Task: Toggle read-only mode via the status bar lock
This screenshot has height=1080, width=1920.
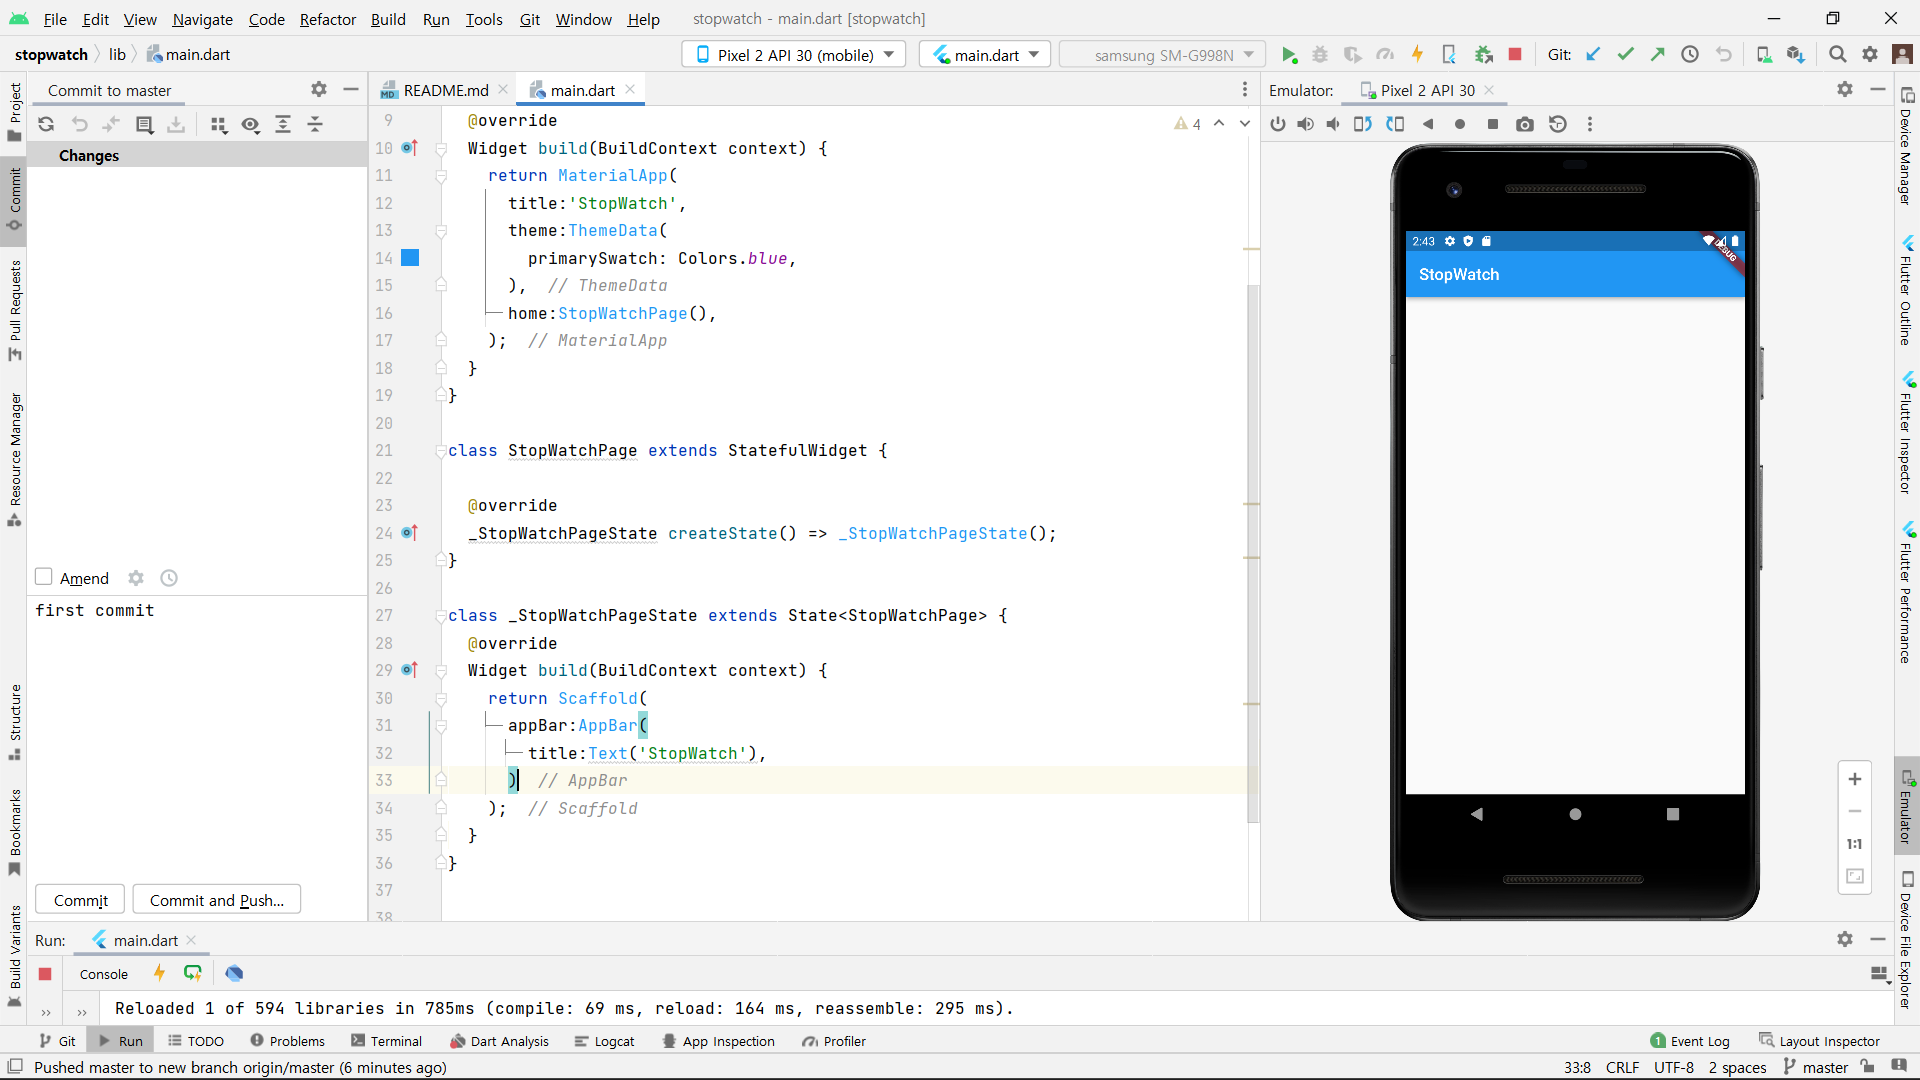Action: (1868, 1067)
